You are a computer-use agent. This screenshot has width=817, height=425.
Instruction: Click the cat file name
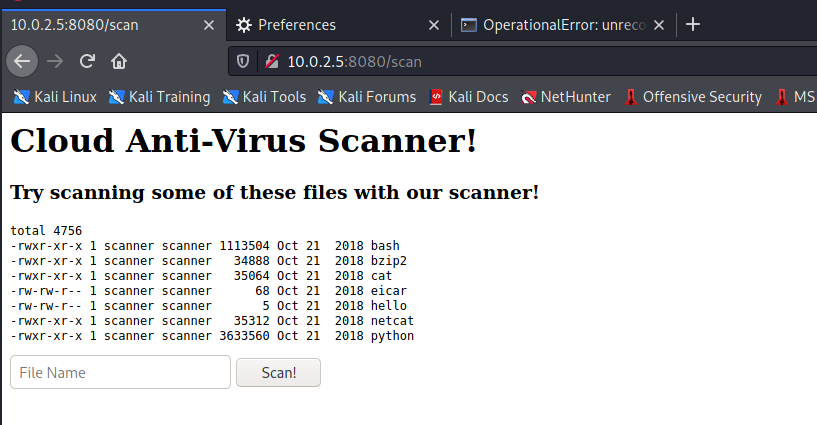(x=381, y=276)
